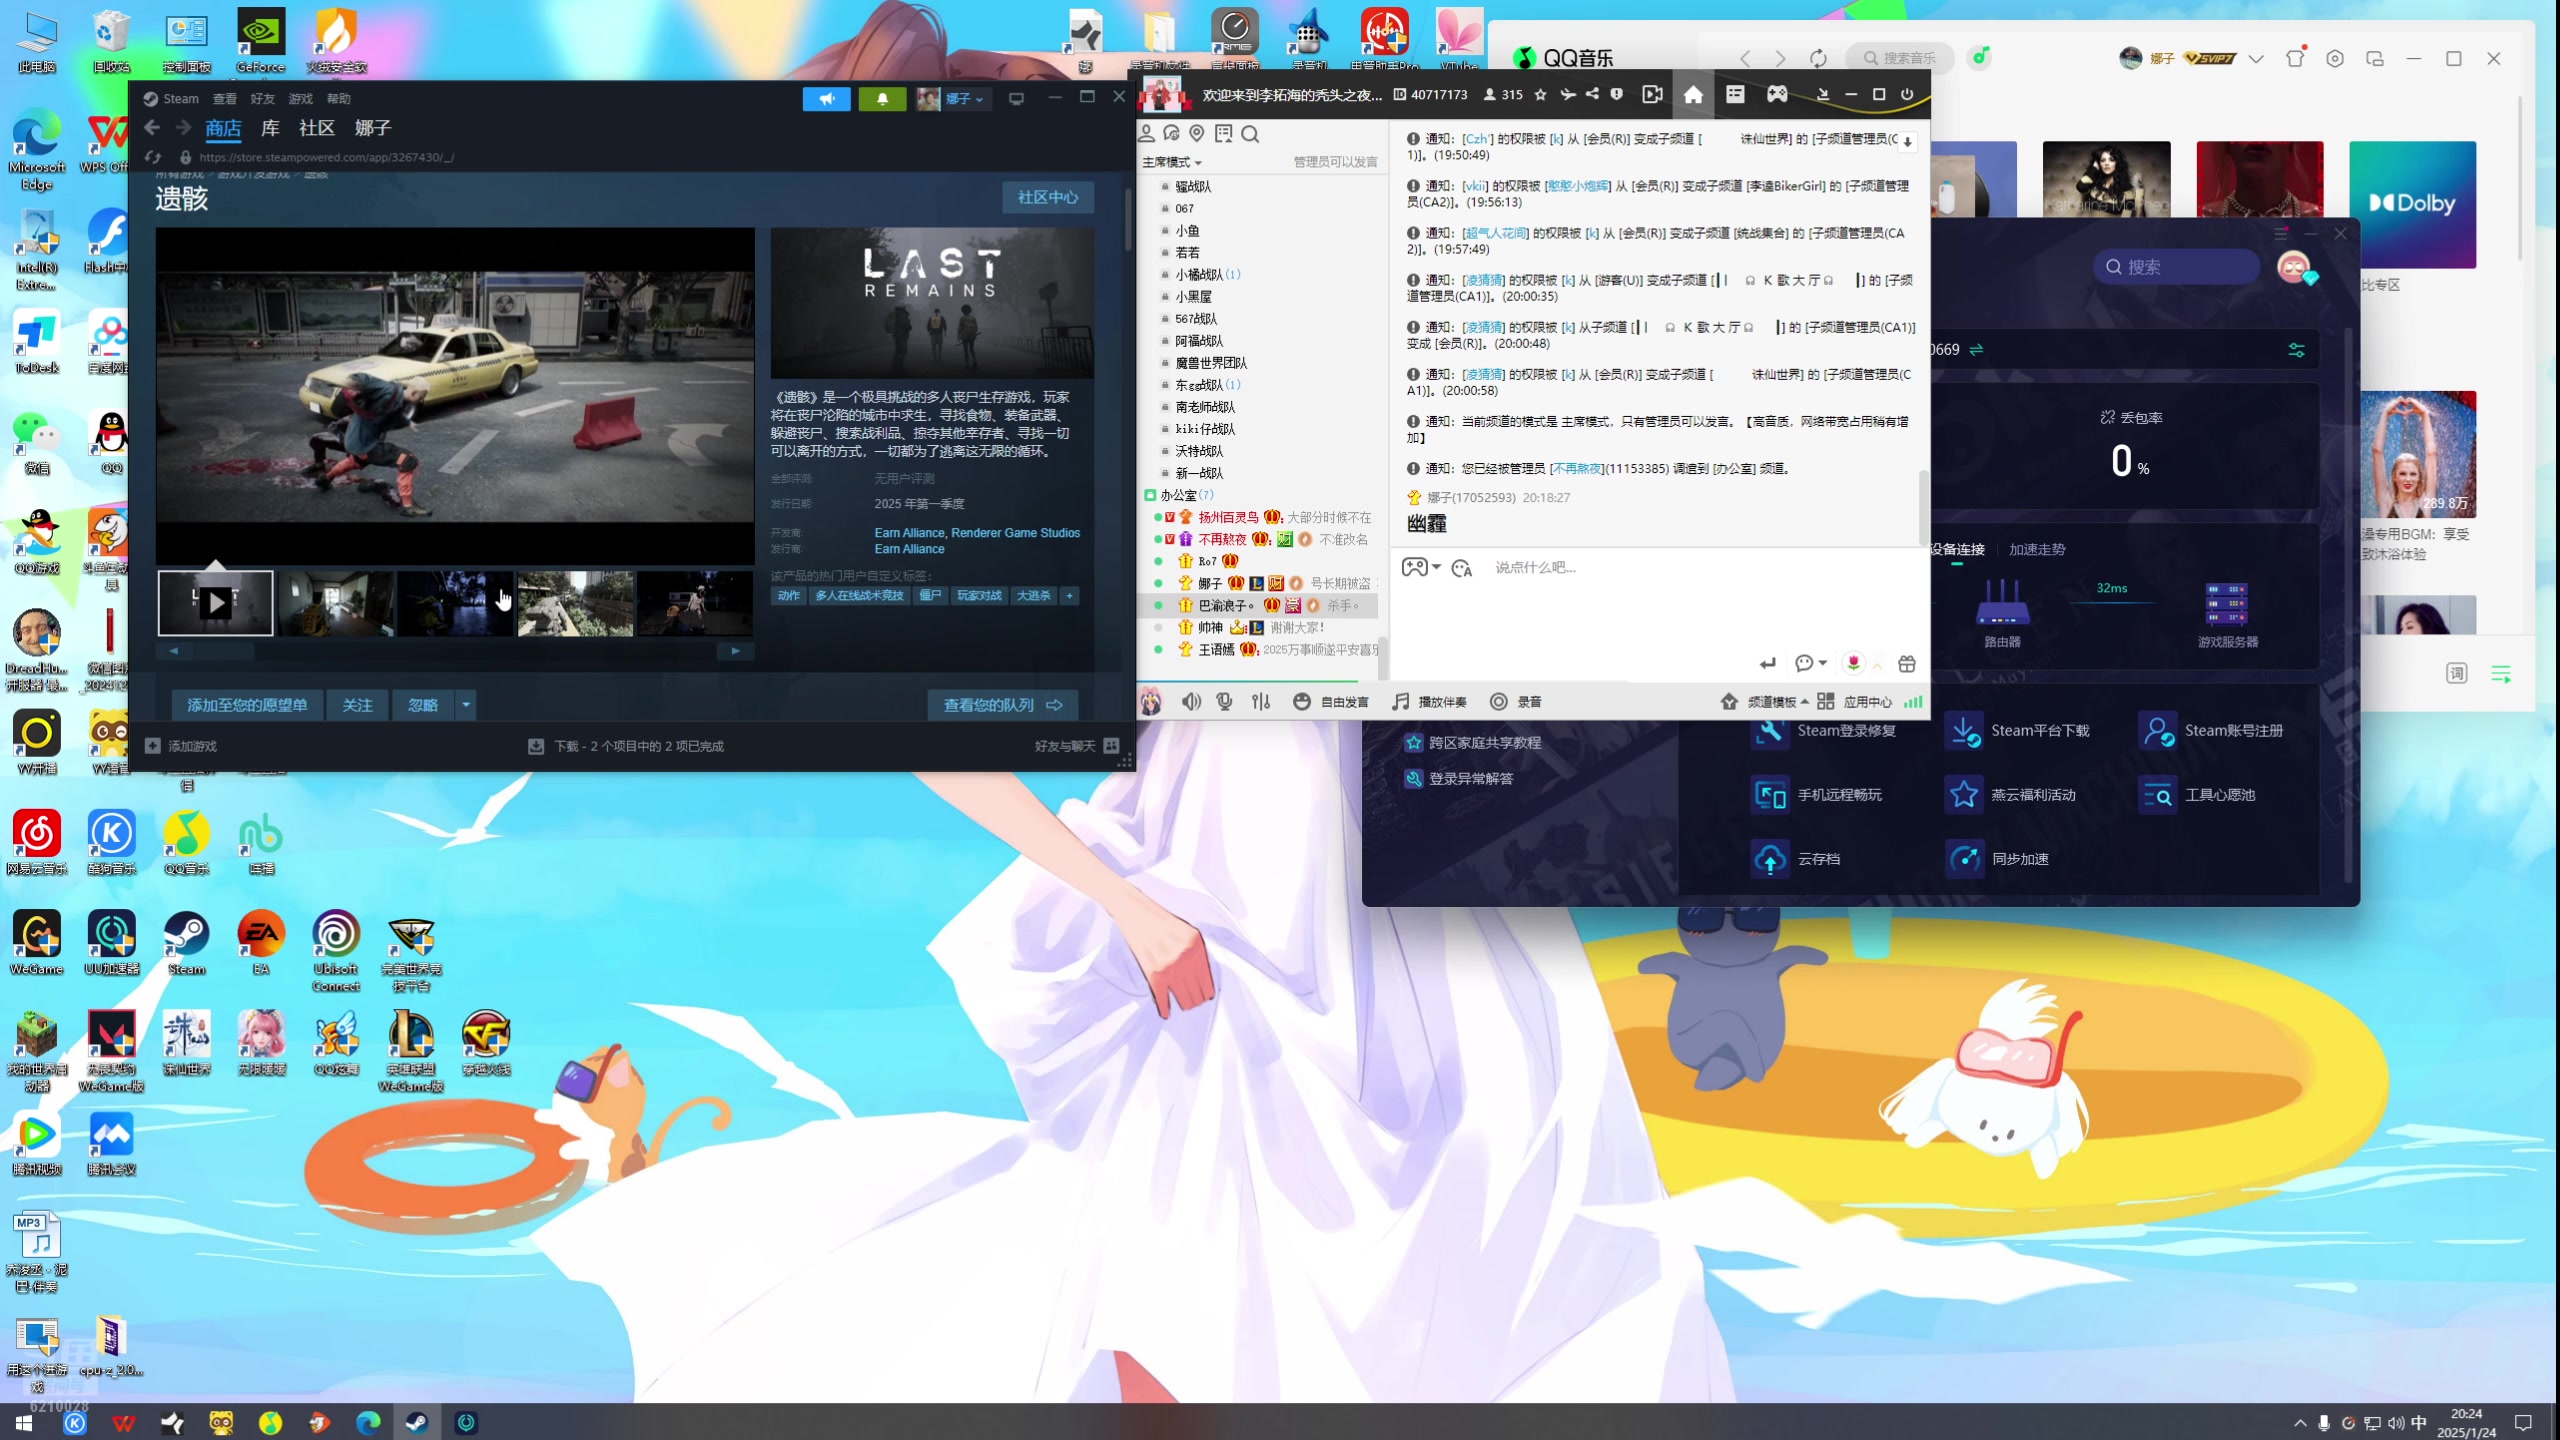Open QQ Music settings gear icon
The width and height of the screenshot is (2560, 1440).
(2335, 58)
